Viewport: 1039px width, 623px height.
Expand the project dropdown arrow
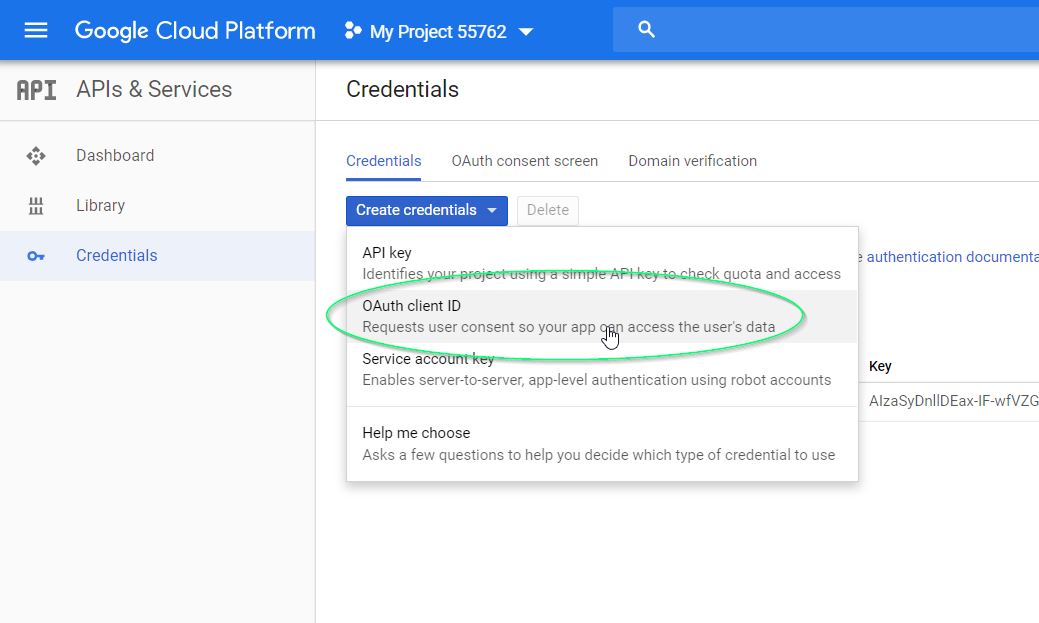(x=526, y=32)
